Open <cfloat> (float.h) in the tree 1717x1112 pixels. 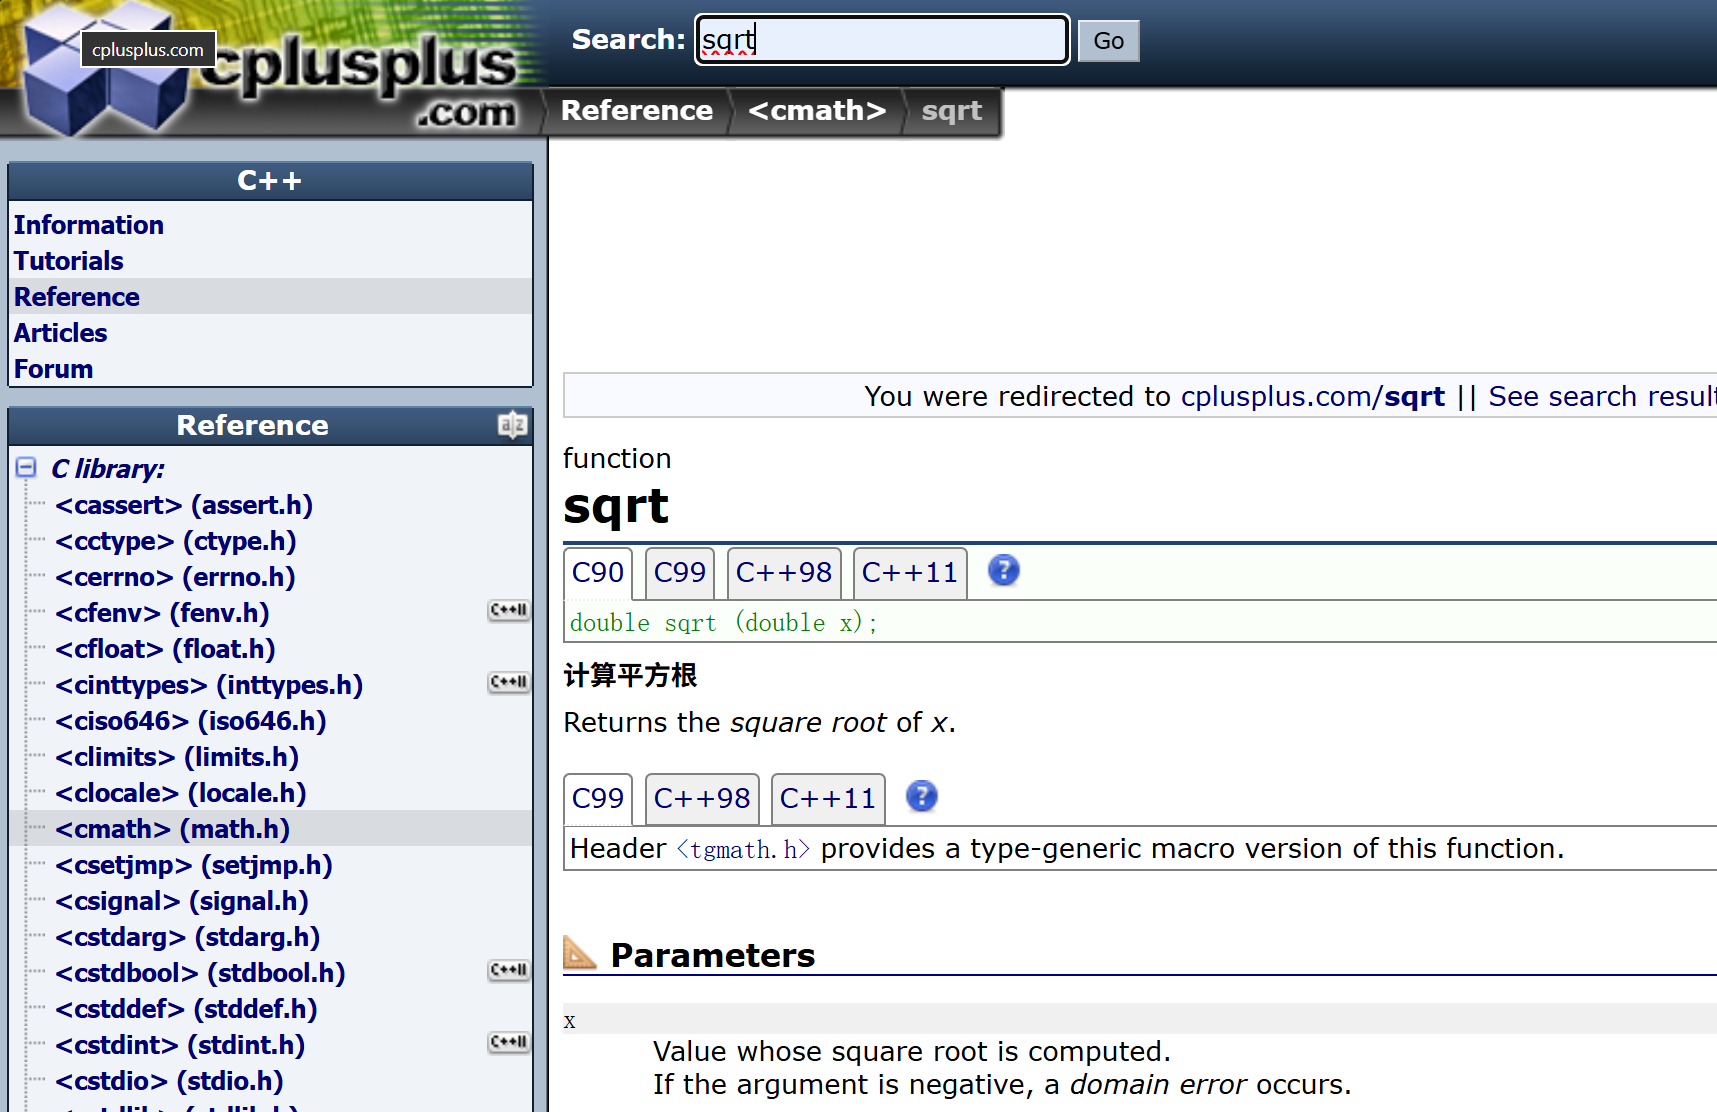coord(165,649)
